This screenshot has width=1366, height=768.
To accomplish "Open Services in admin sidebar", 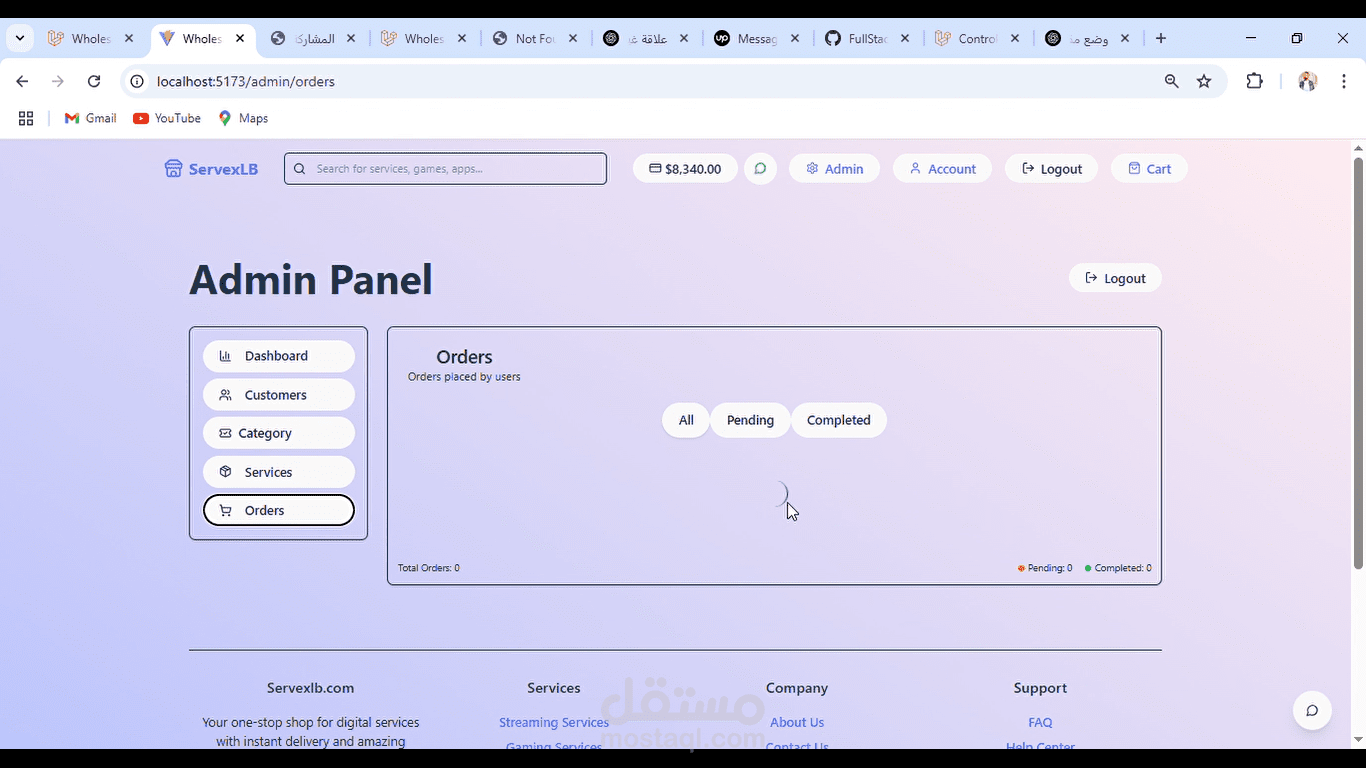I will click(x=278, y=472).
